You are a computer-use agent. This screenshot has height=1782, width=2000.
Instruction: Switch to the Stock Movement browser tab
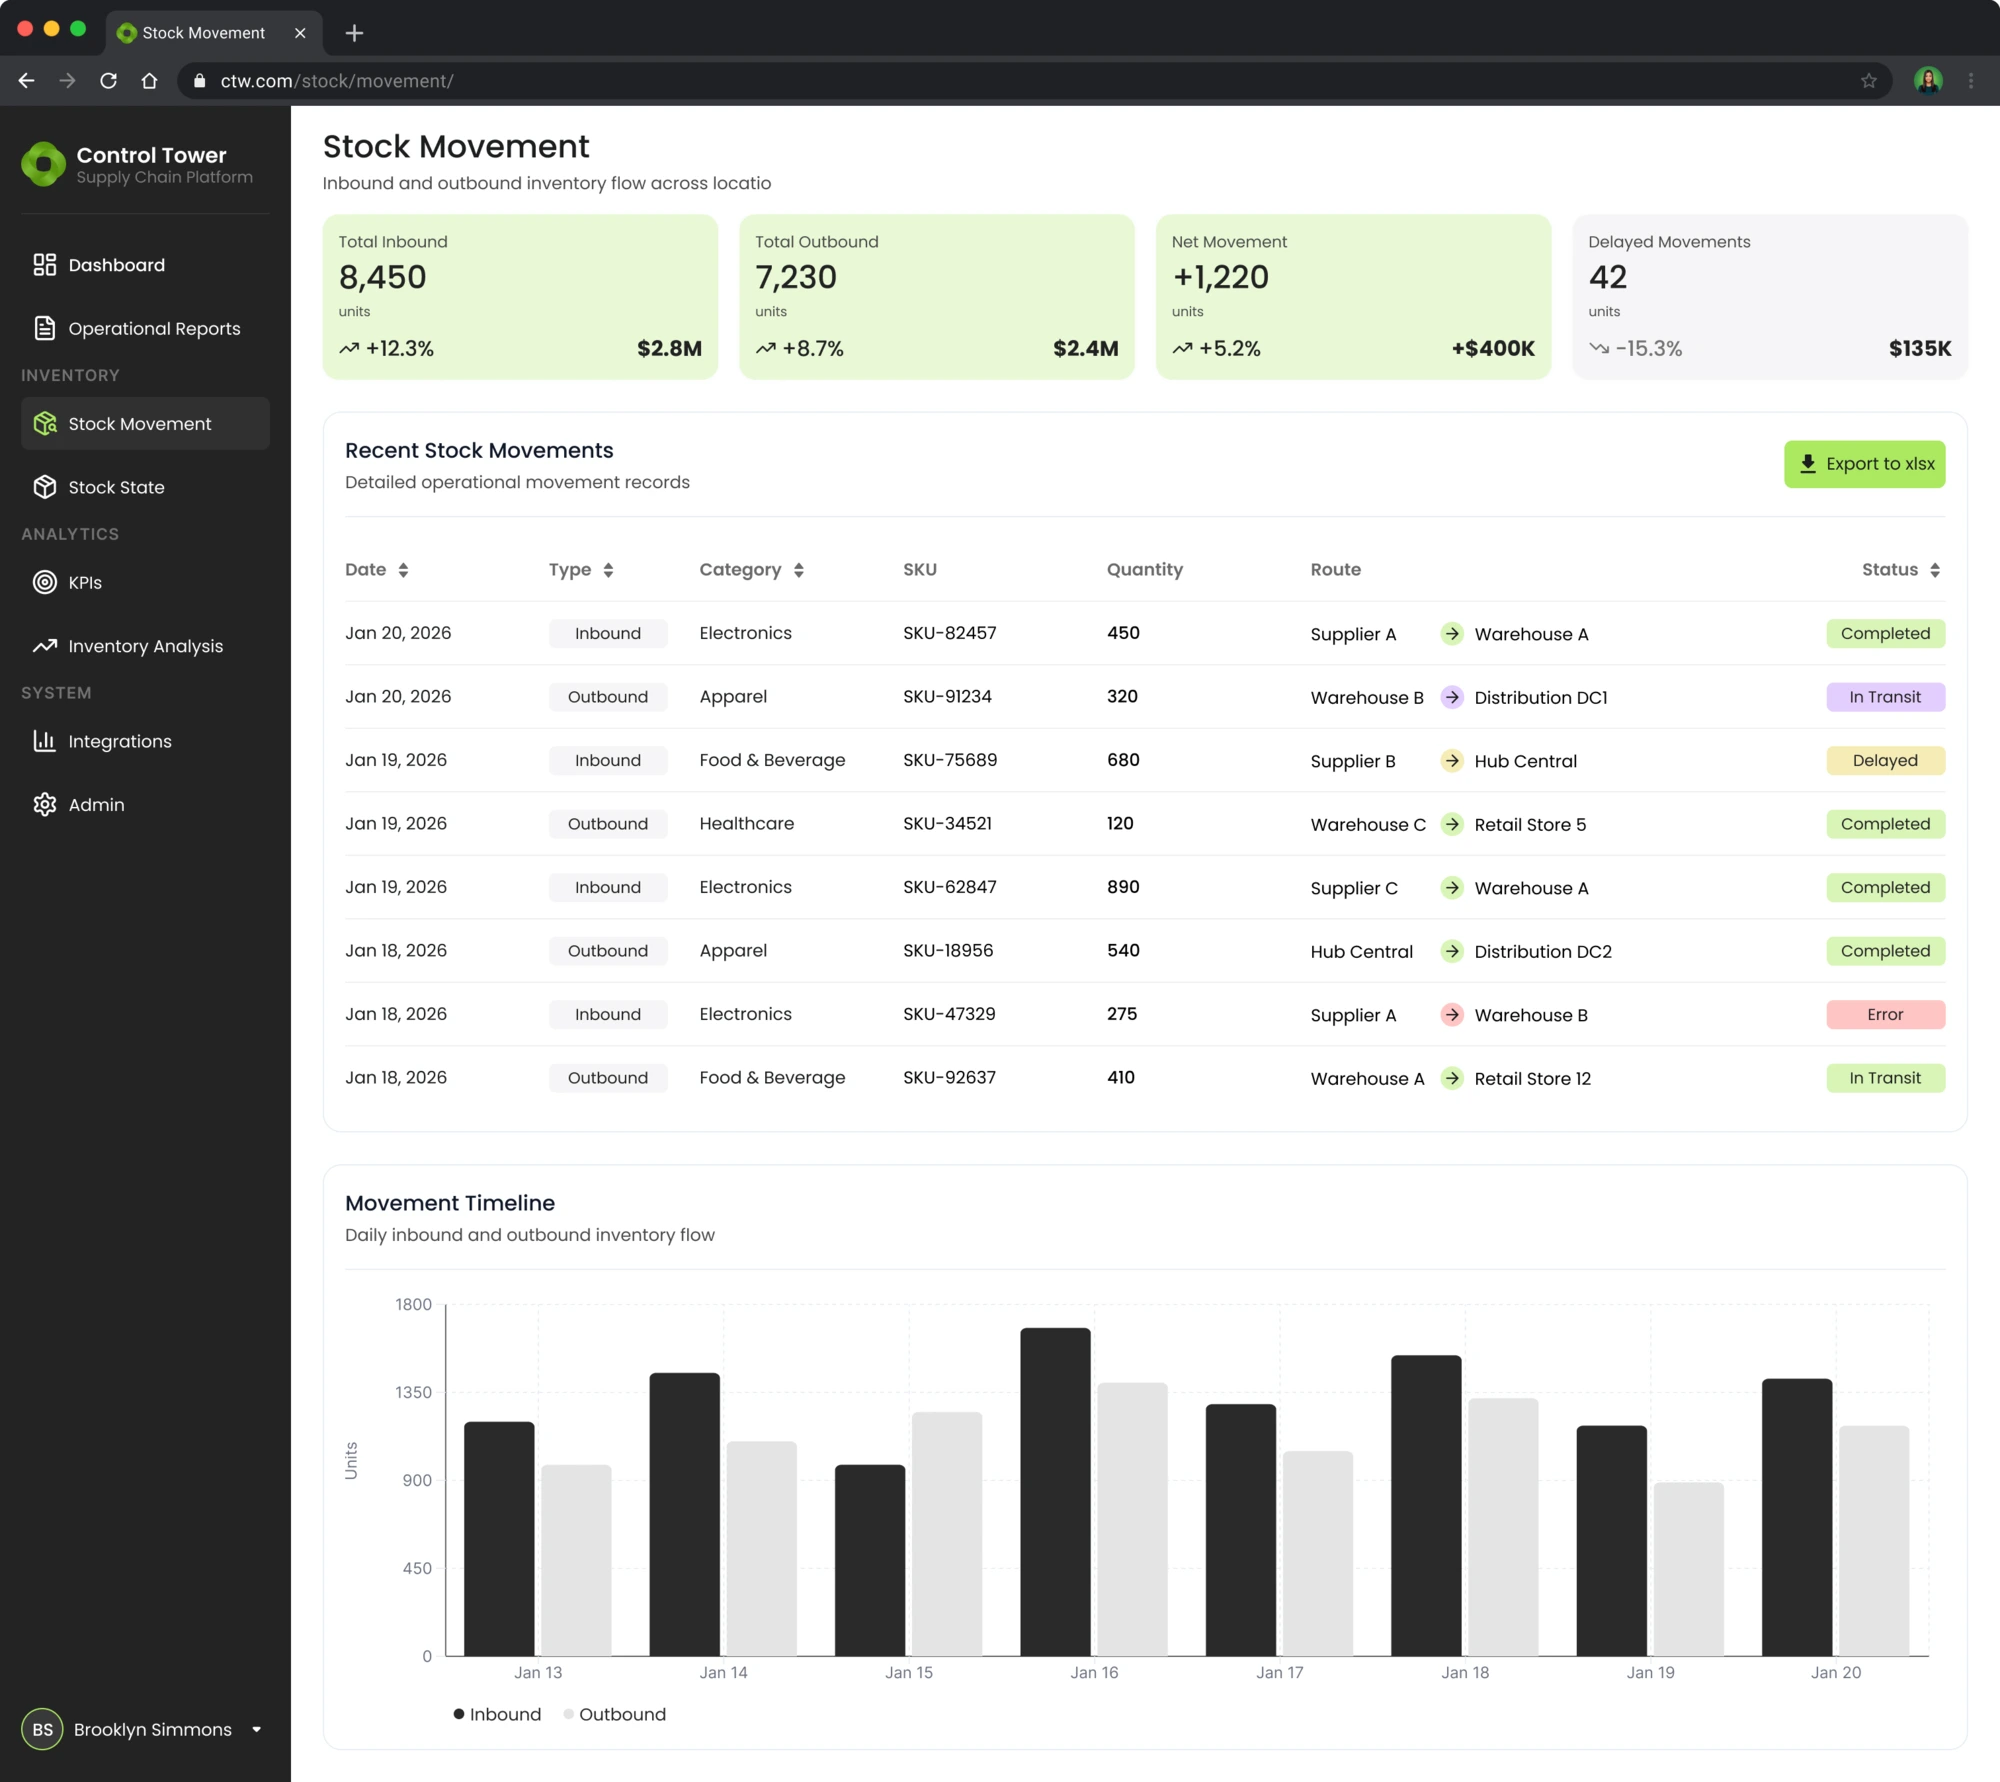point(204,33)
